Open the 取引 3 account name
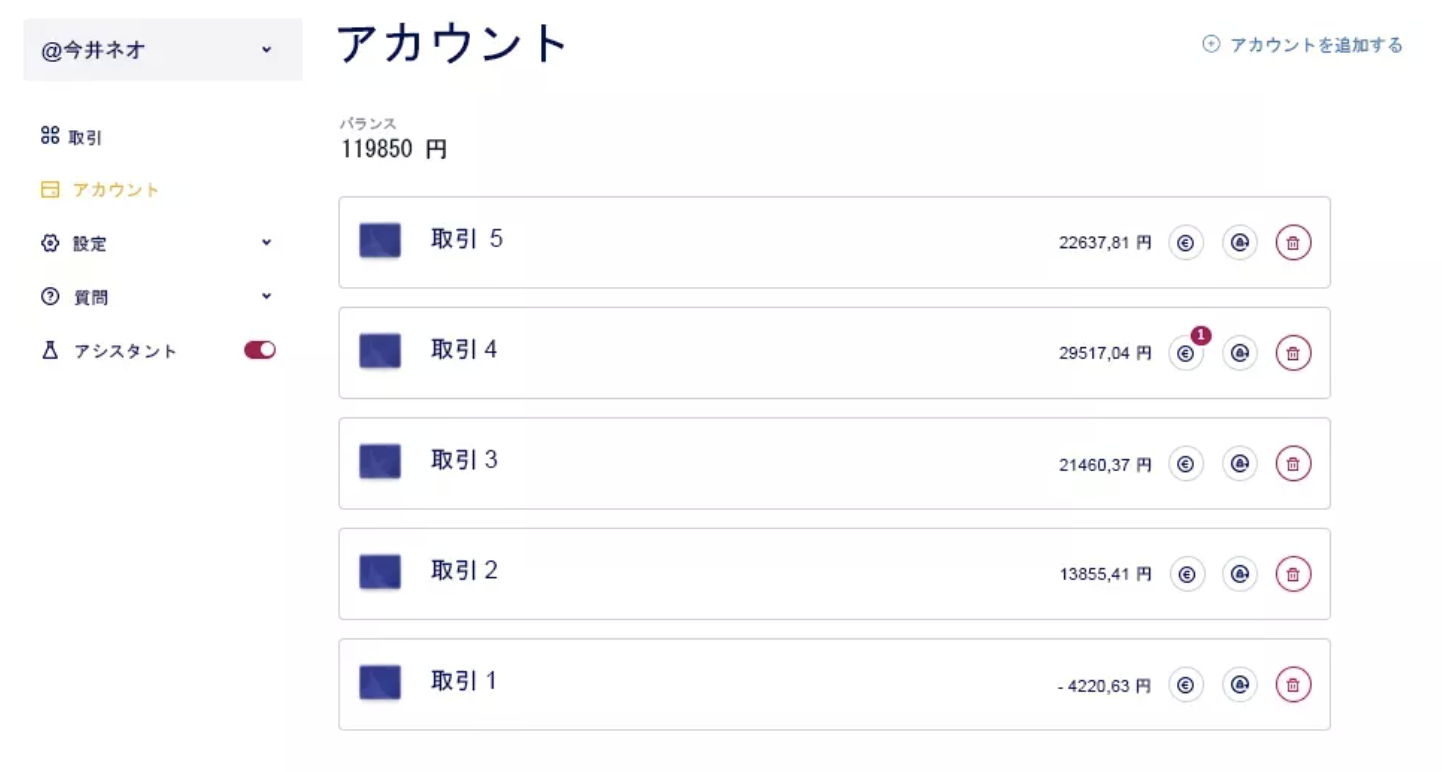Viewport: 1442px width, 772px height. click(464, 460)
